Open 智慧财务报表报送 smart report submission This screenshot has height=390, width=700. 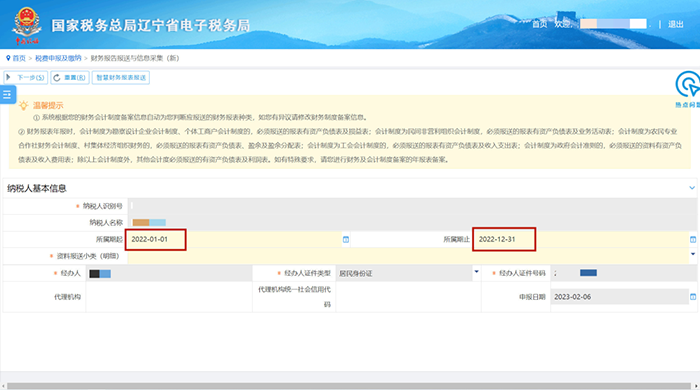pos(121,78)
